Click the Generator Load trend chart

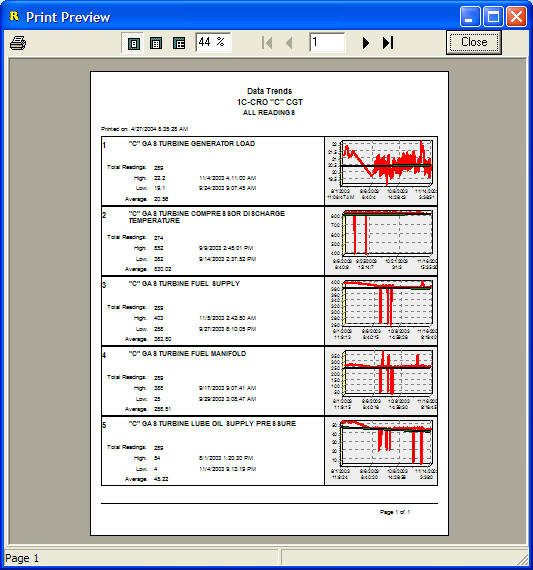(381, 170)
